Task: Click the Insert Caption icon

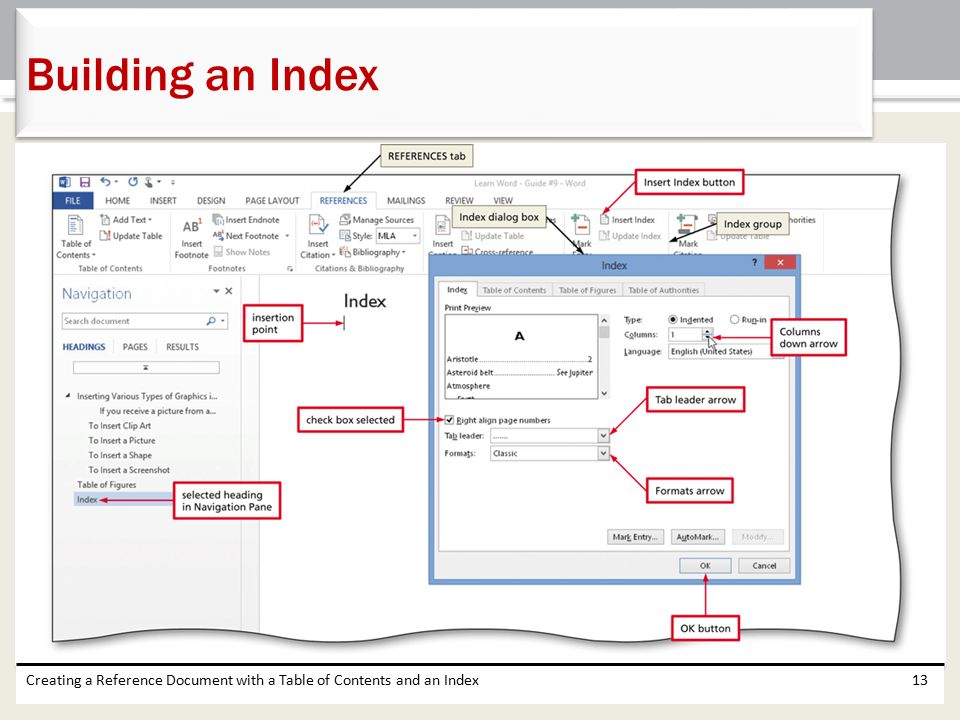Action: (x=443, y=225)
